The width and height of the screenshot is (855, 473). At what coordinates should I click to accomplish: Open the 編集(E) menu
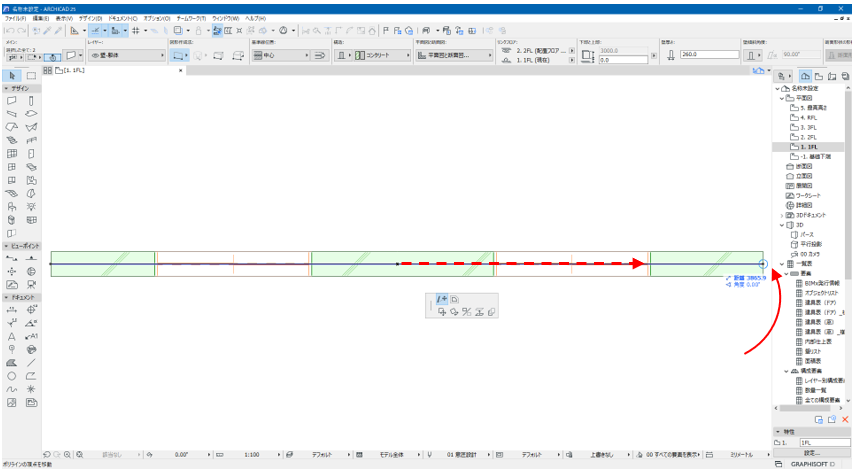tap(41, 19)
